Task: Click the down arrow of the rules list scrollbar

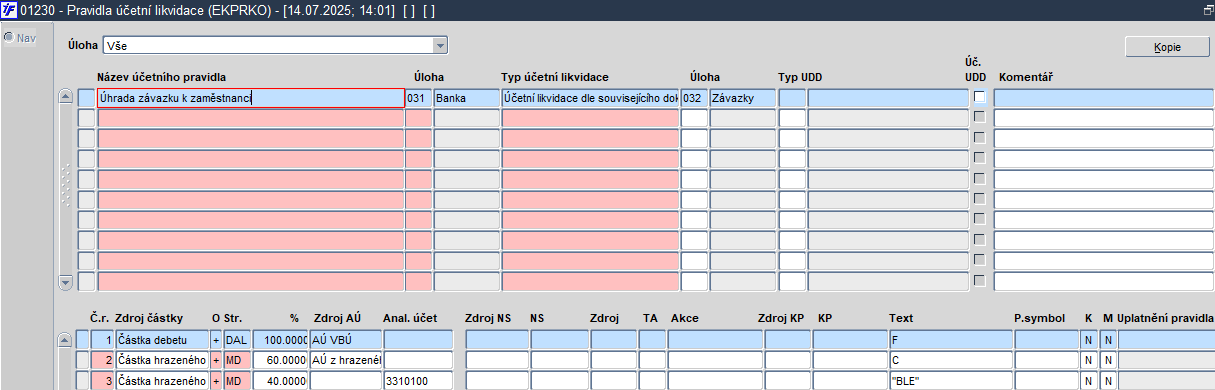Action: (x=66, y=282)
